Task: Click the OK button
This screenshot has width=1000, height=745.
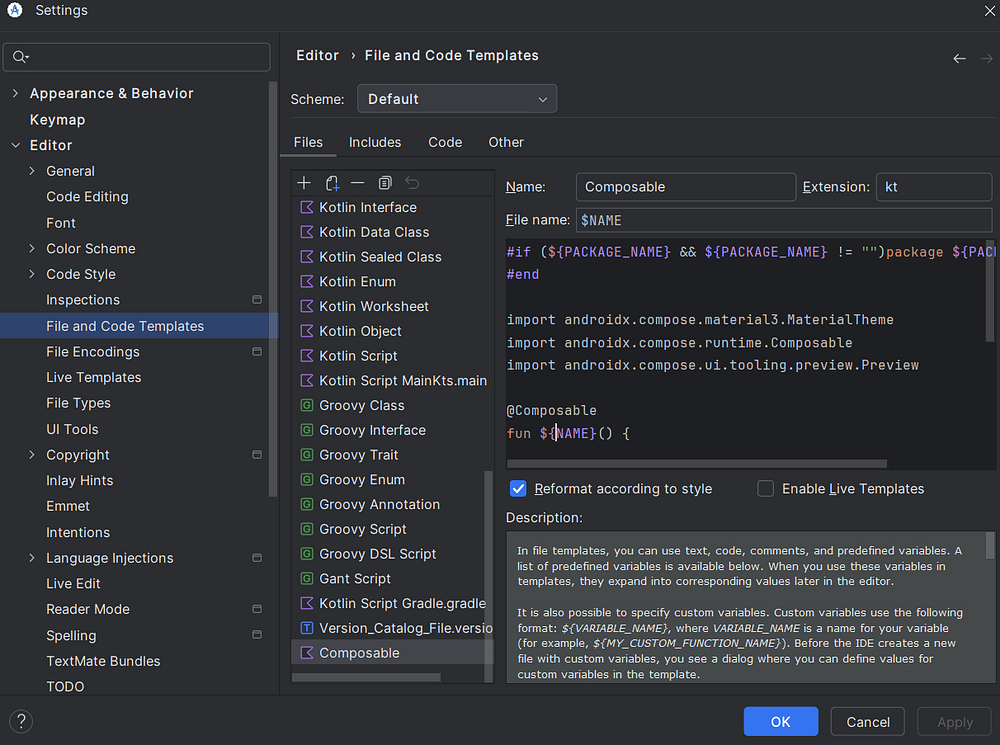Action: [x=781, y=721]
